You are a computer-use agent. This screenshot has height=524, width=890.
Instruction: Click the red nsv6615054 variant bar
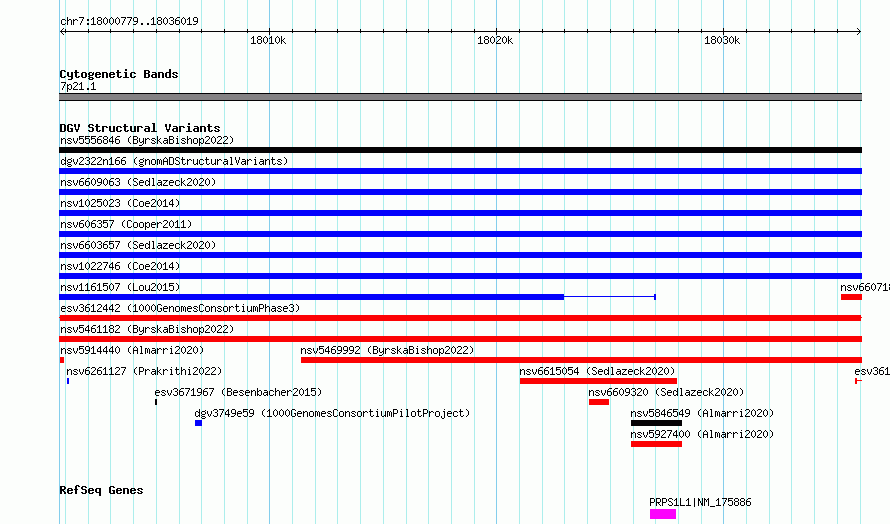(598, 381)
